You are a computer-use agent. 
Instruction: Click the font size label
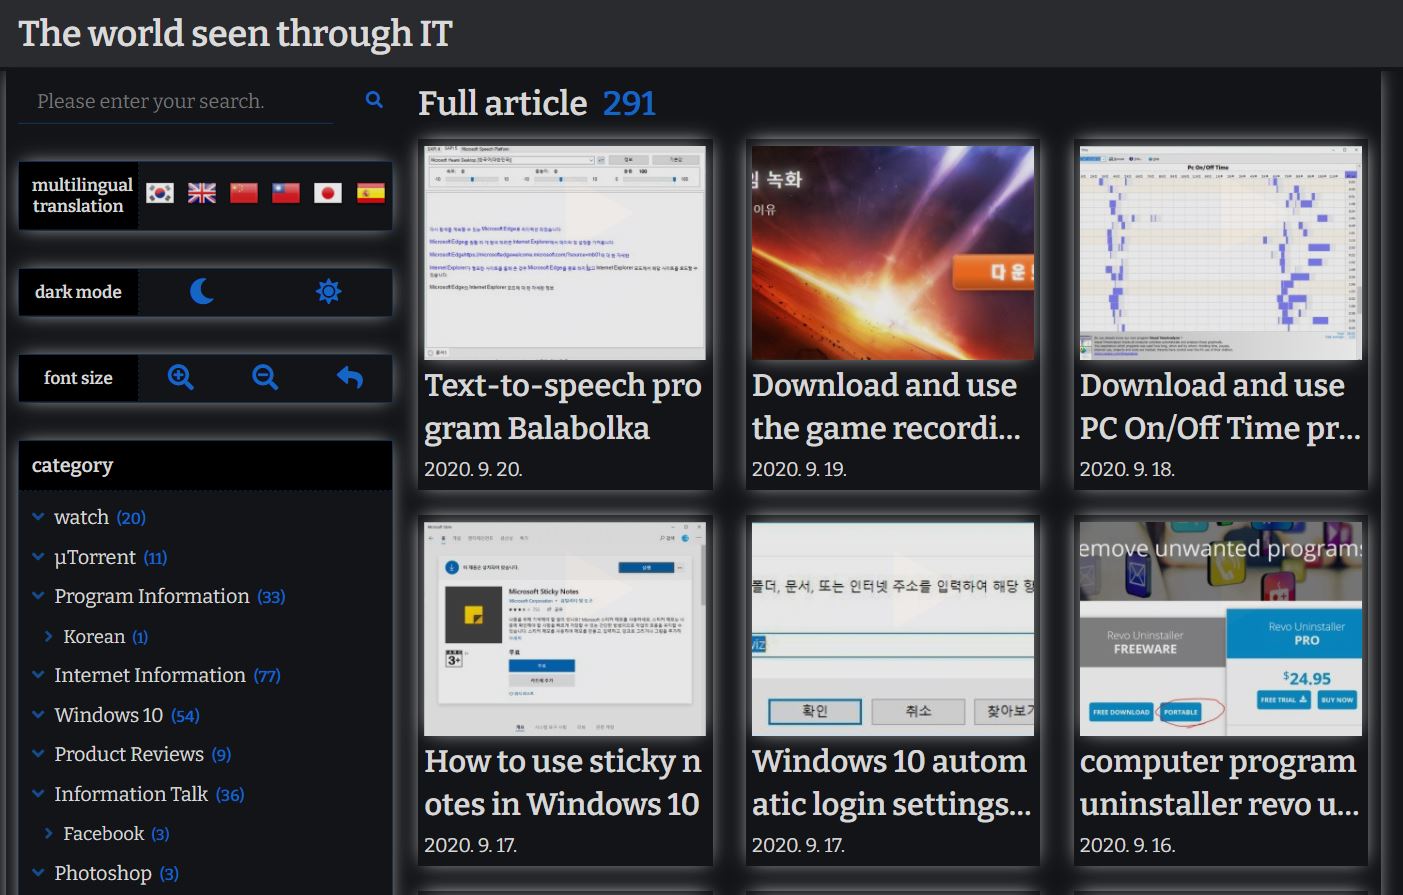pyautogui.click(x=78, y=378)
